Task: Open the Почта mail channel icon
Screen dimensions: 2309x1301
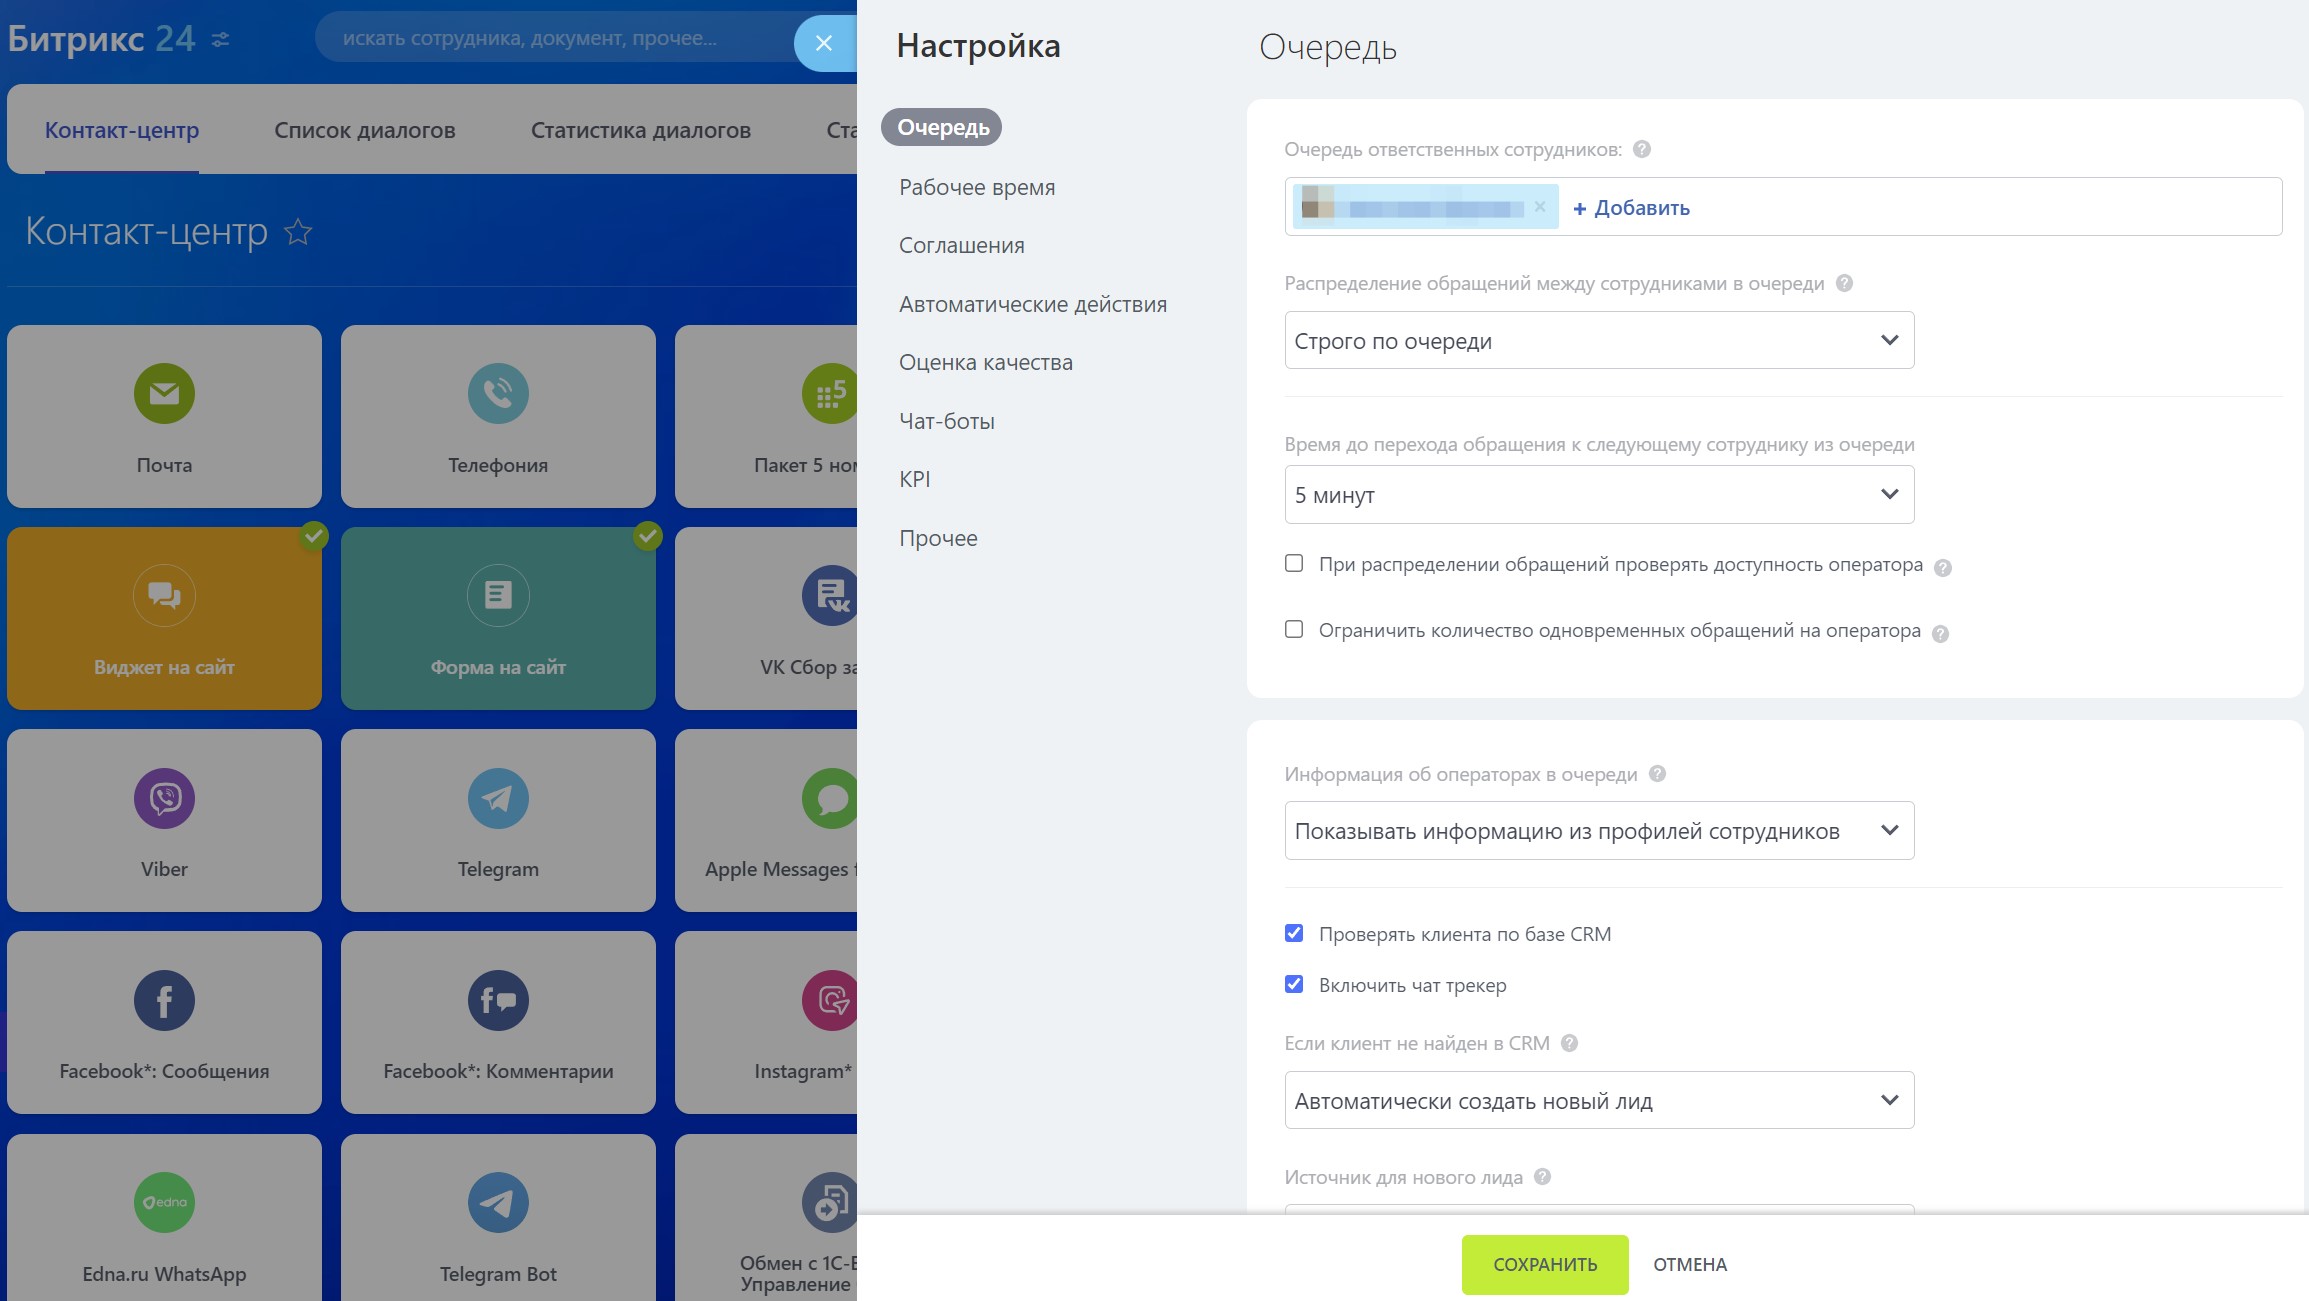Action: 164,393
